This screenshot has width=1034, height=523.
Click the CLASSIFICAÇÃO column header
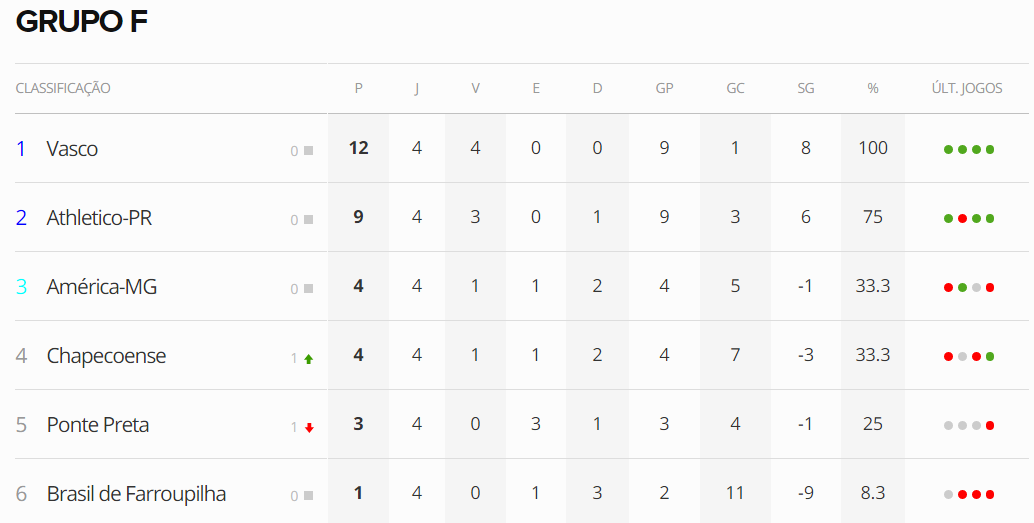[x=63, y=88]
